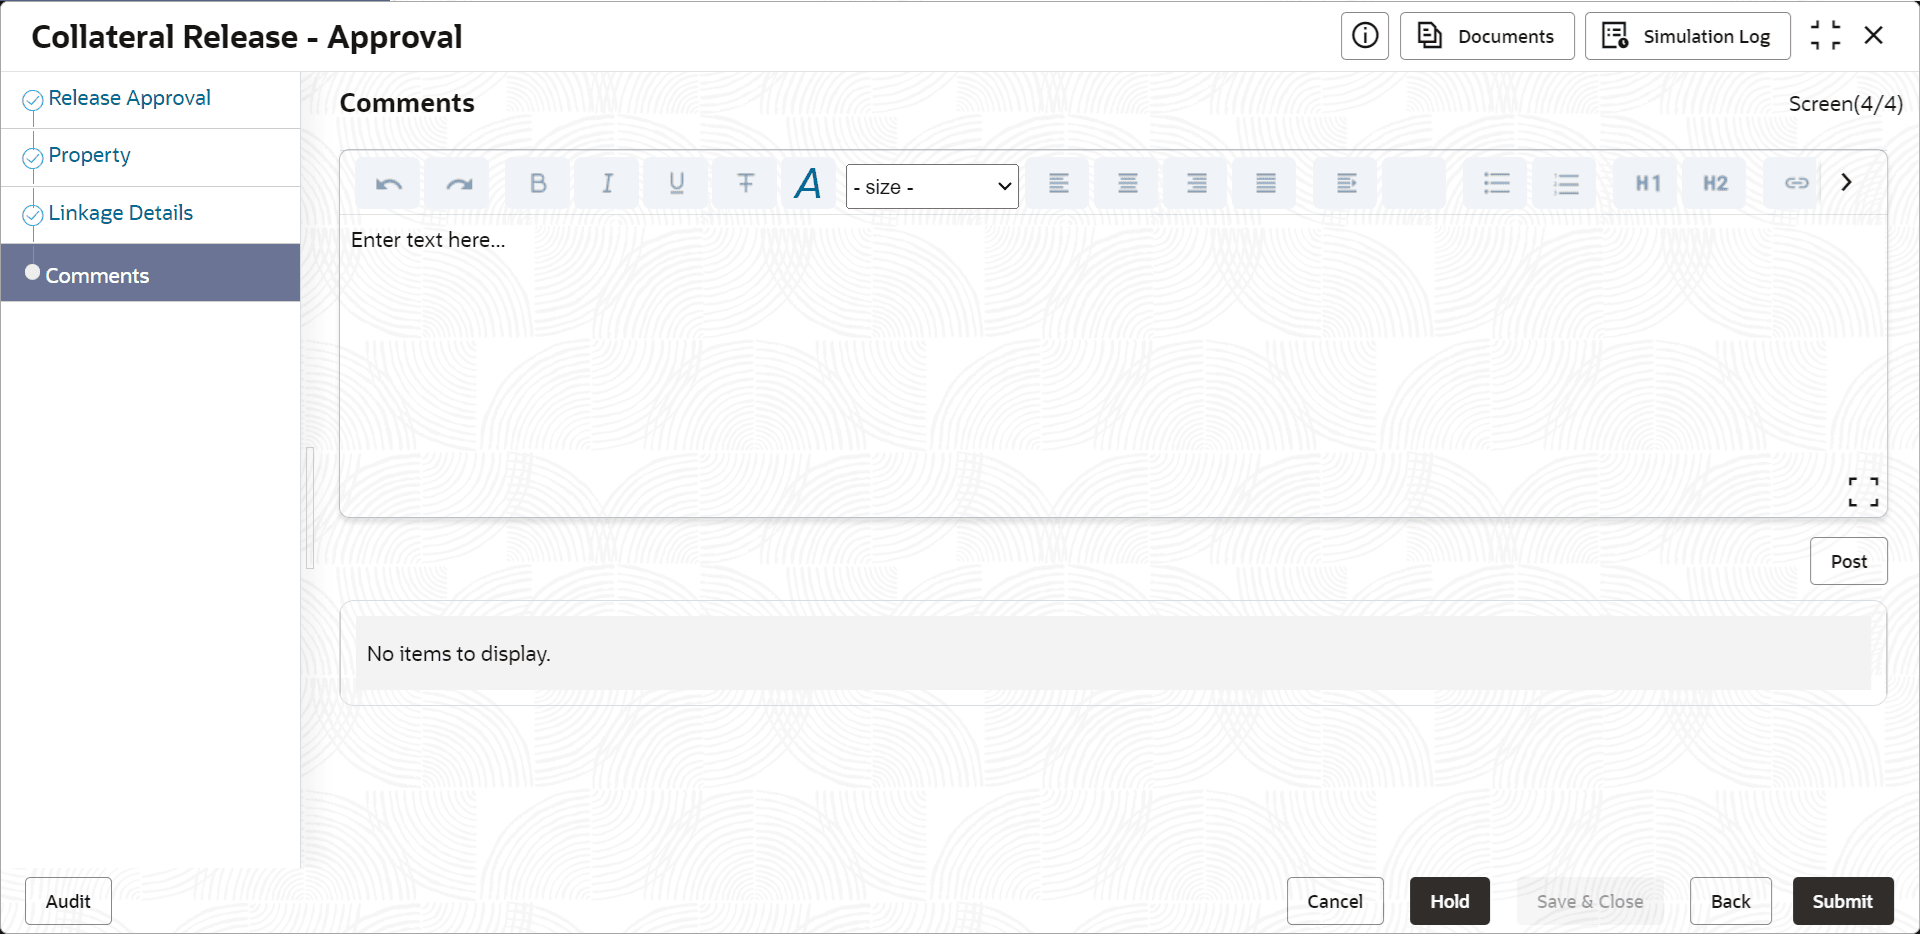This screenshot has height=934, width=1920.
Task: Click the indent icon next to justify
Action: 1346,184
